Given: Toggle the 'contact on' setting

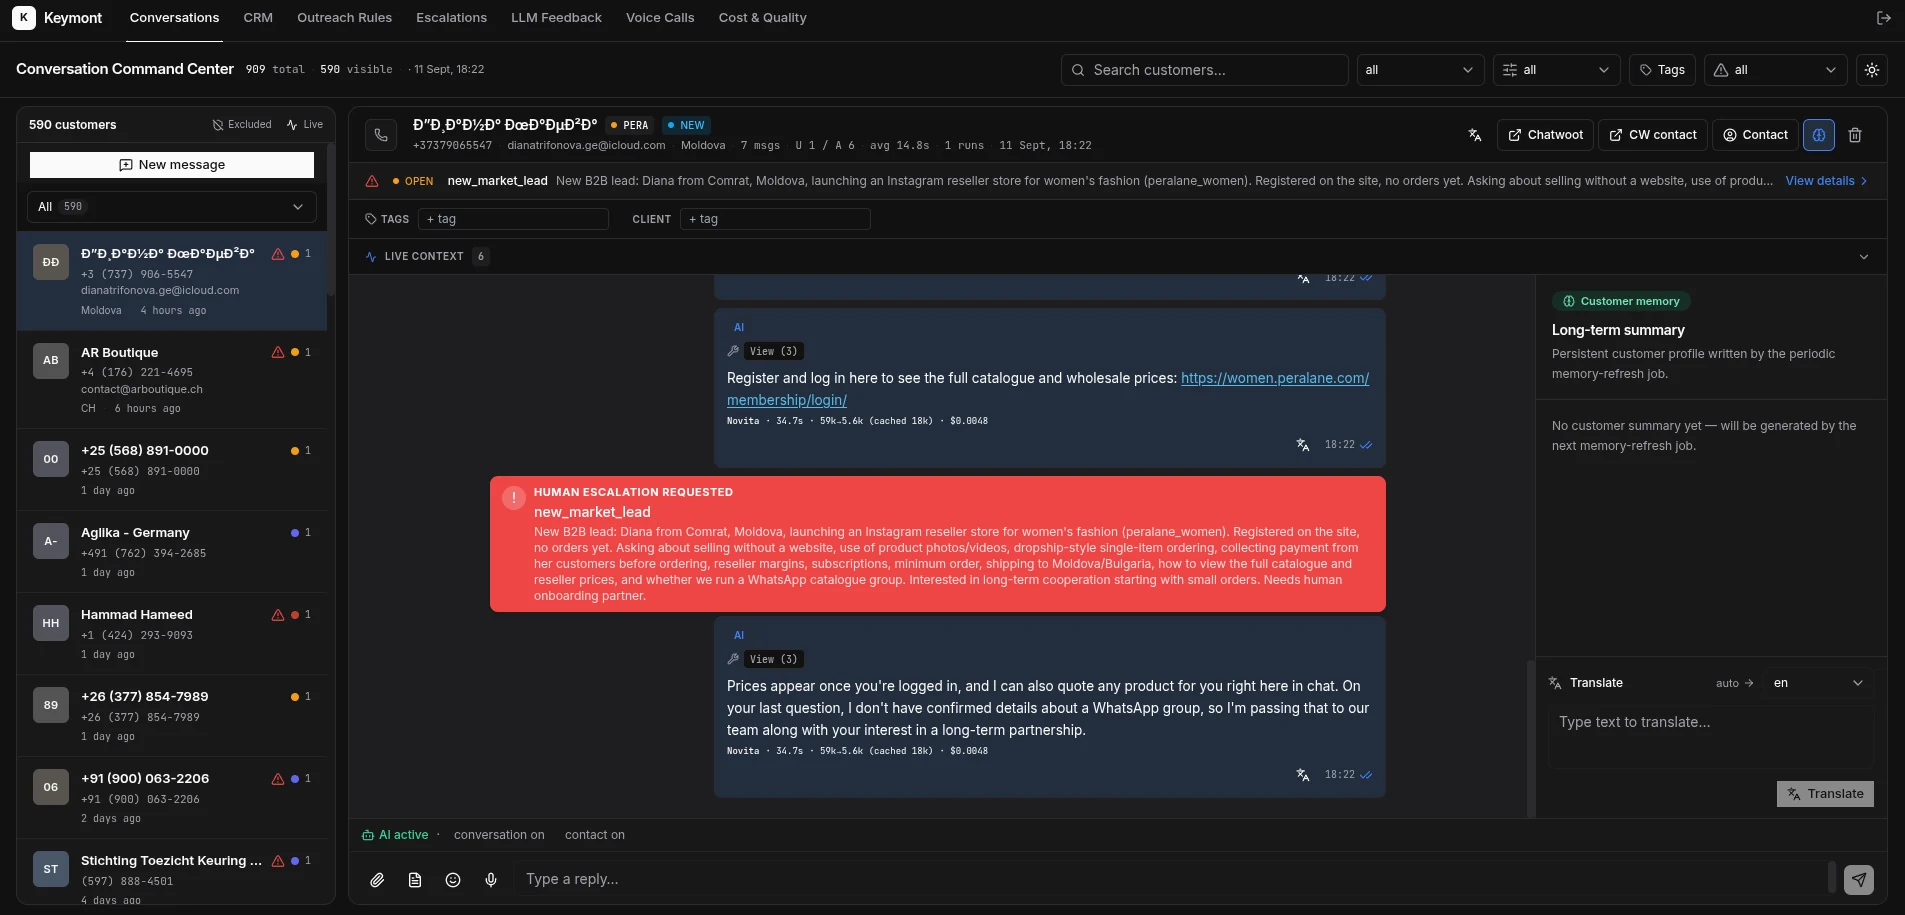Looking at the screenshot, I should click(x=595, y=835).
